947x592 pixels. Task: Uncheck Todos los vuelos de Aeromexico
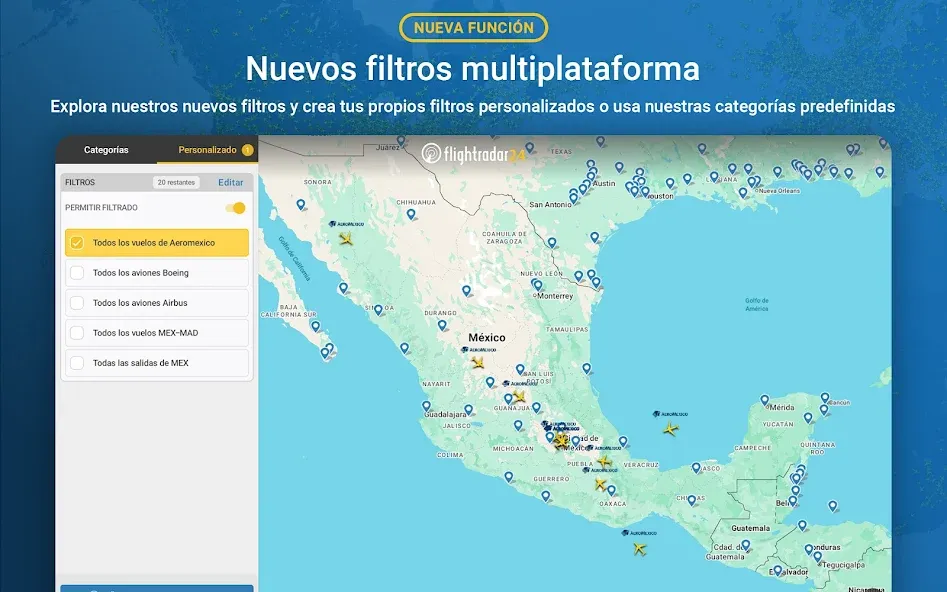click(77, 243)
